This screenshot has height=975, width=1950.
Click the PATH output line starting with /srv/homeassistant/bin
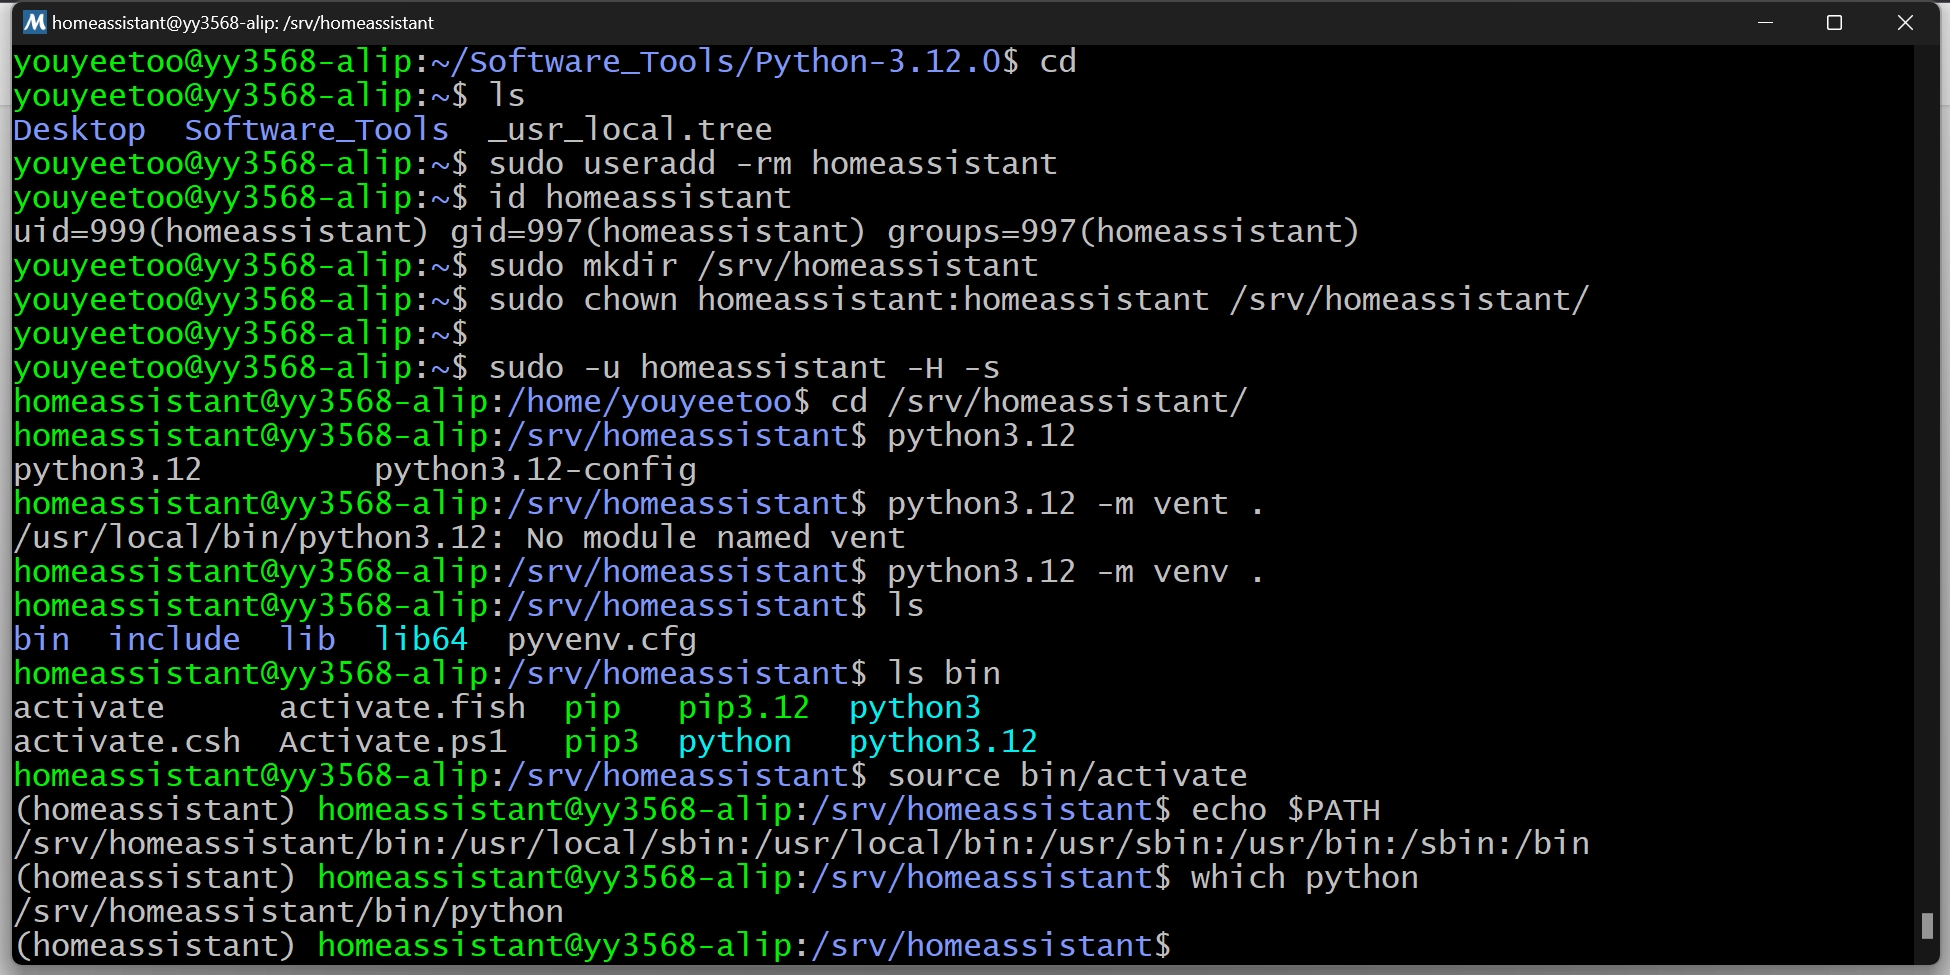click(801, 843)
